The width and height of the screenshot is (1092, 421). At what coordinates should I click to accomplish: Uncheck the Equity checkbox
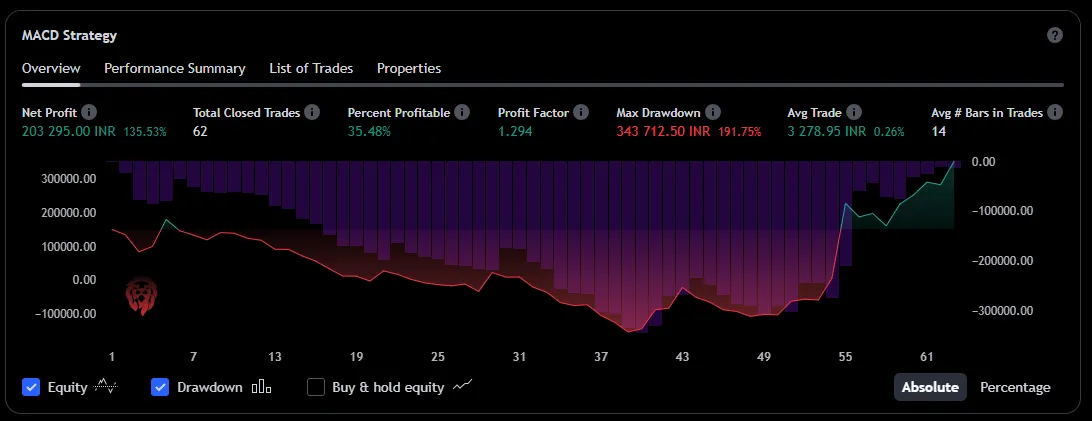click(x=31, y=387)
